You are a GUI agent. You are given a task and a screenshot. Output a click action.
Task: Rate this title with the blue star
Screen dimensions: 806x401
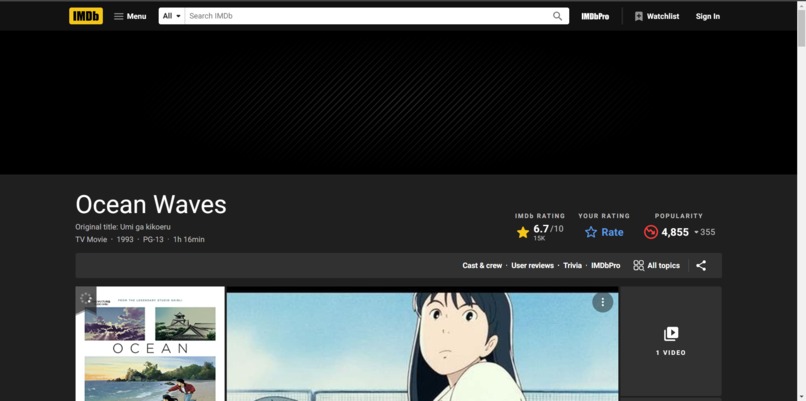tap(604, 232)
